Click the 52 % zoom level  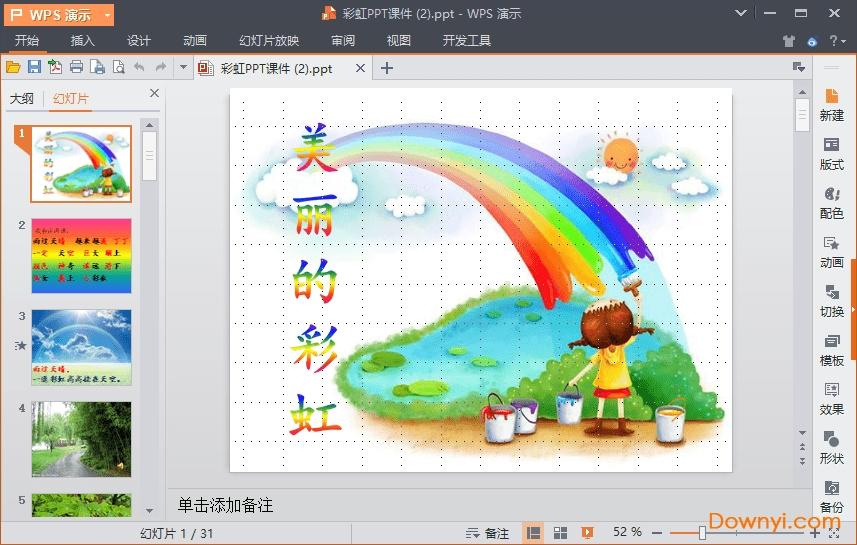coord(627,532)
